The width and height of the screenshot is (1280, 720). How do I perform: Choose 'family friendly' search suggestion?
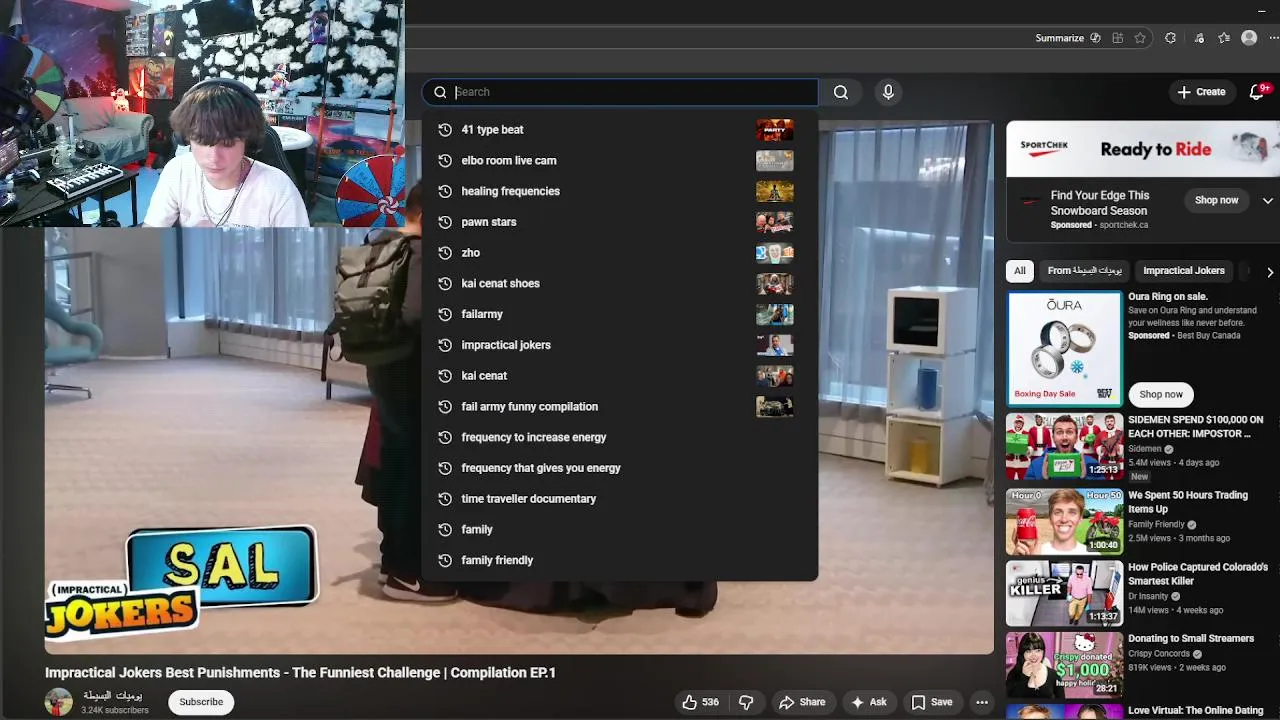point(620,560)
